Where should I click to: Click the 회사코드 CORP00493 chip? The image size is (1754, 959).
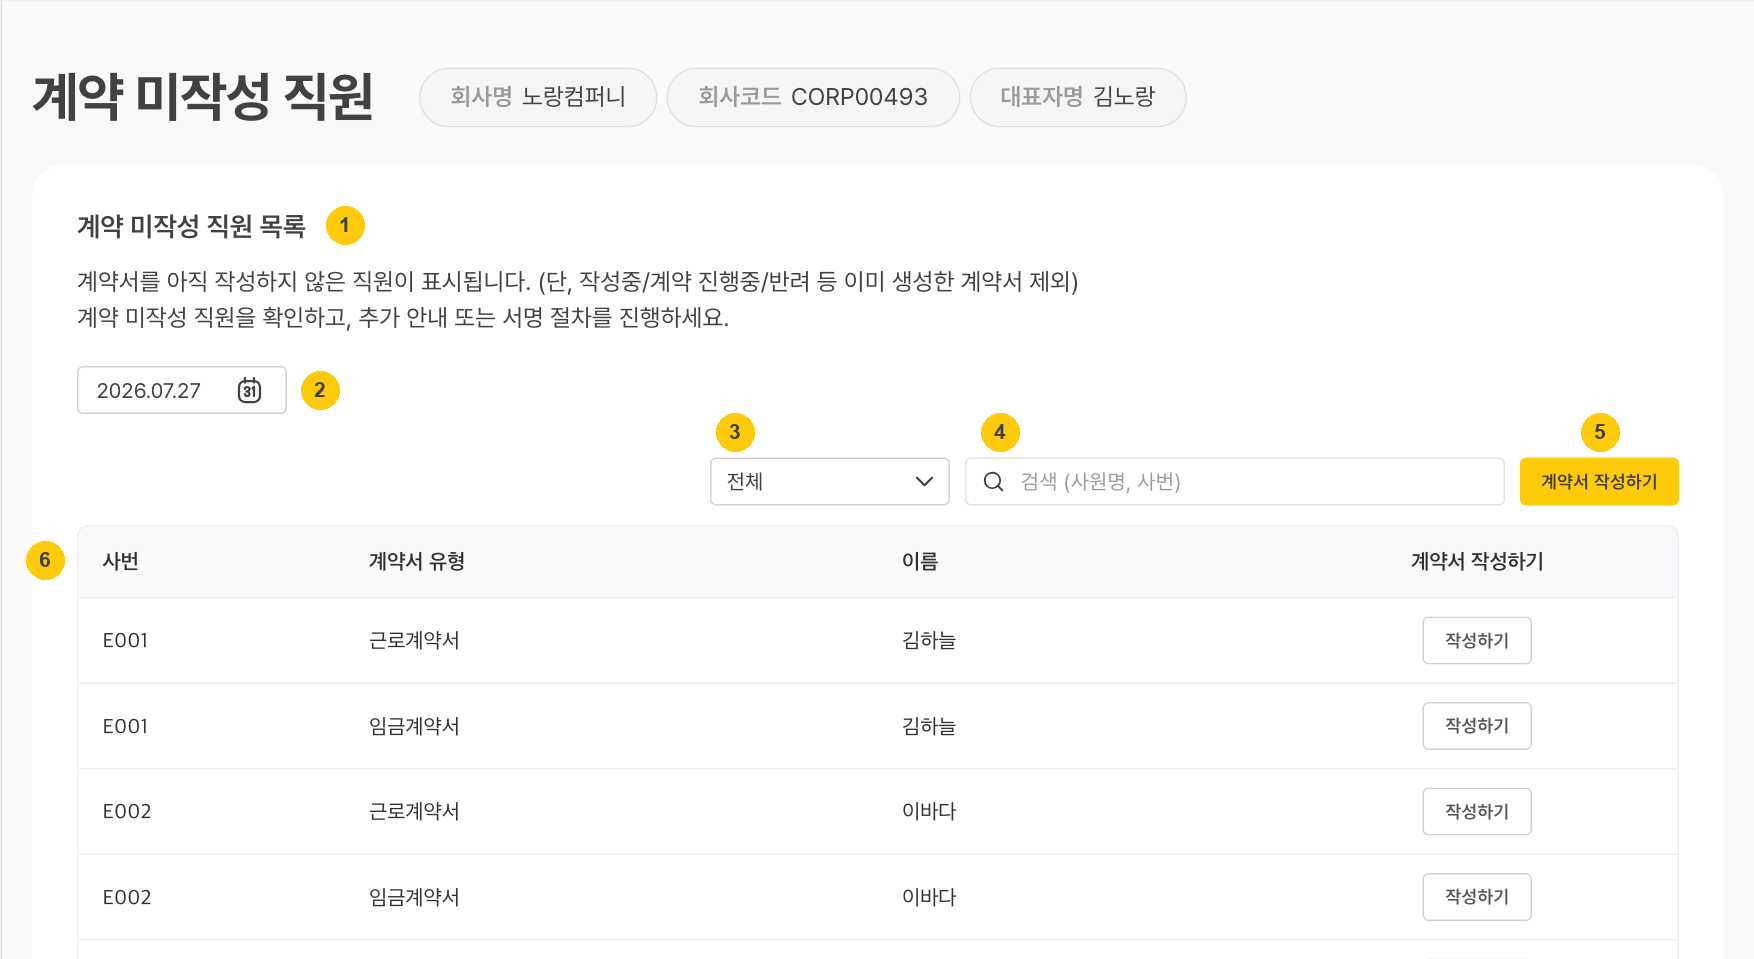point(813,97)
